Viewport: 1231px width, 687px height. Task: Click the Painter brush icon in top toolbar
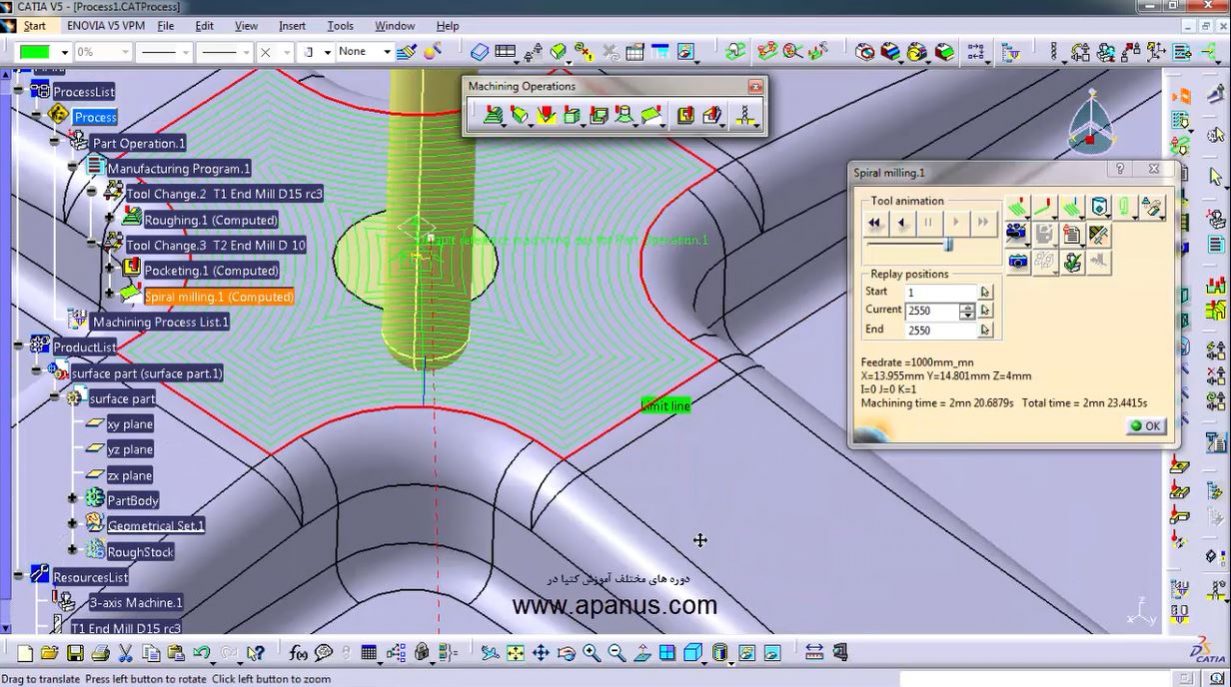point(406,51)
